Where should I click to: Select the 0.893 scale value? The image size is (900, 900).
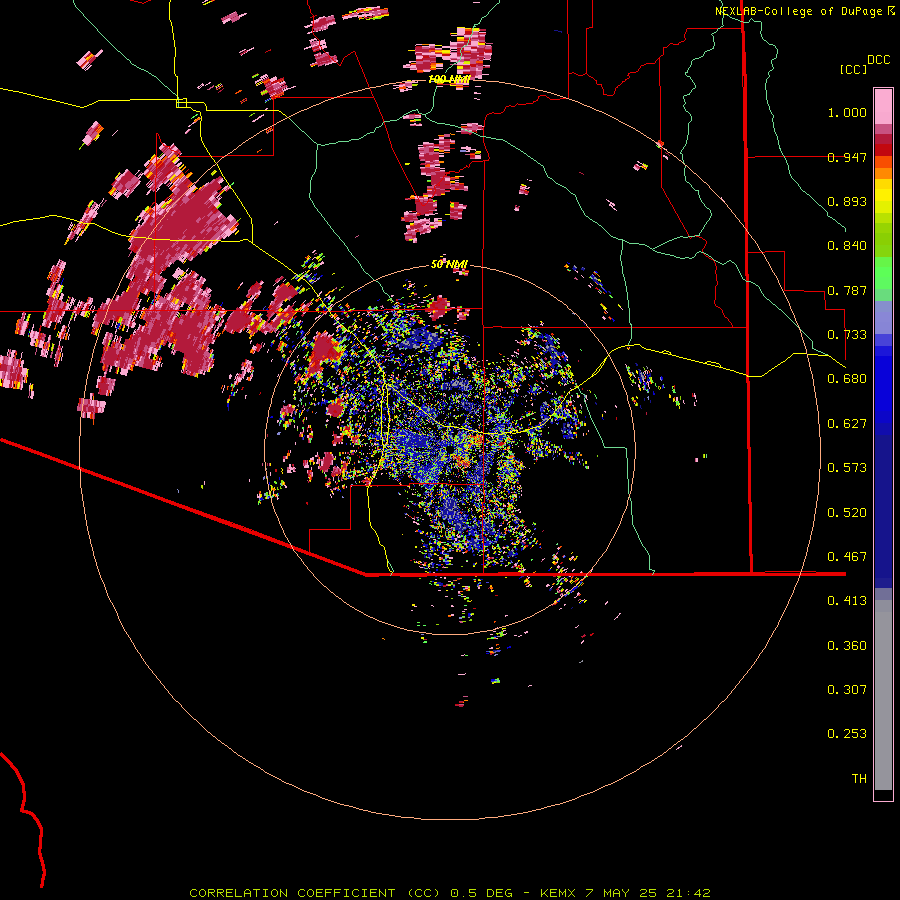click(847, 201)
